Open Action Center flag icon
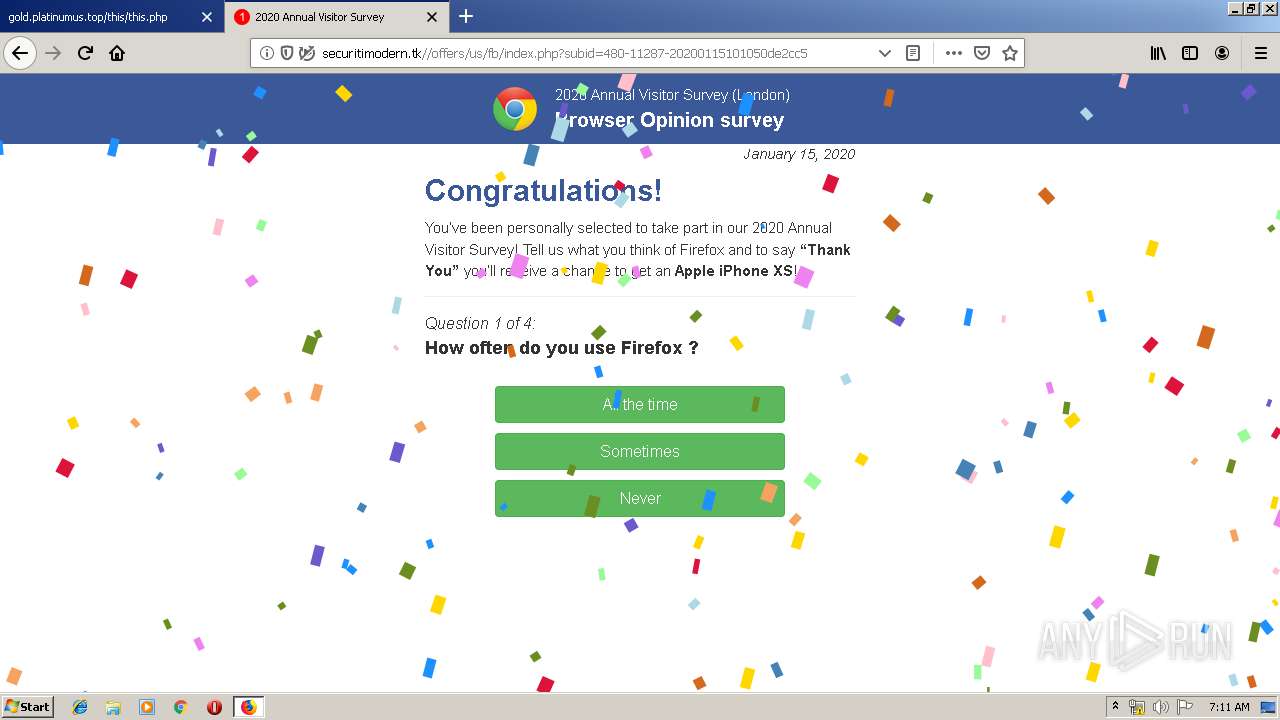1280x720 pixels. pos(1184,707)
